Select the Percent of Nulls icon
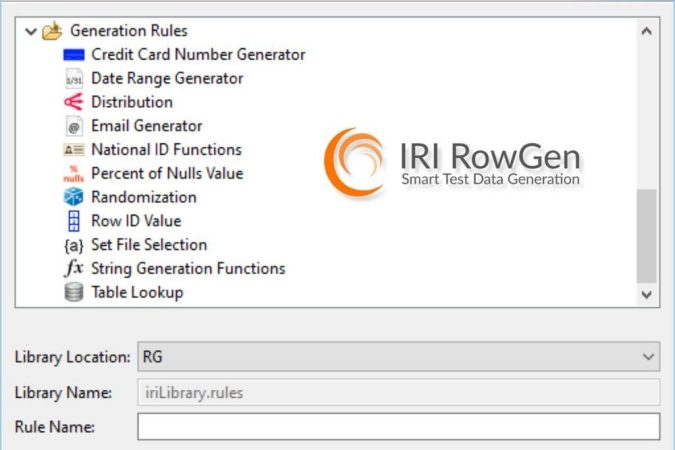Viewport: 675px width, 450px height. tap(74, 174)
